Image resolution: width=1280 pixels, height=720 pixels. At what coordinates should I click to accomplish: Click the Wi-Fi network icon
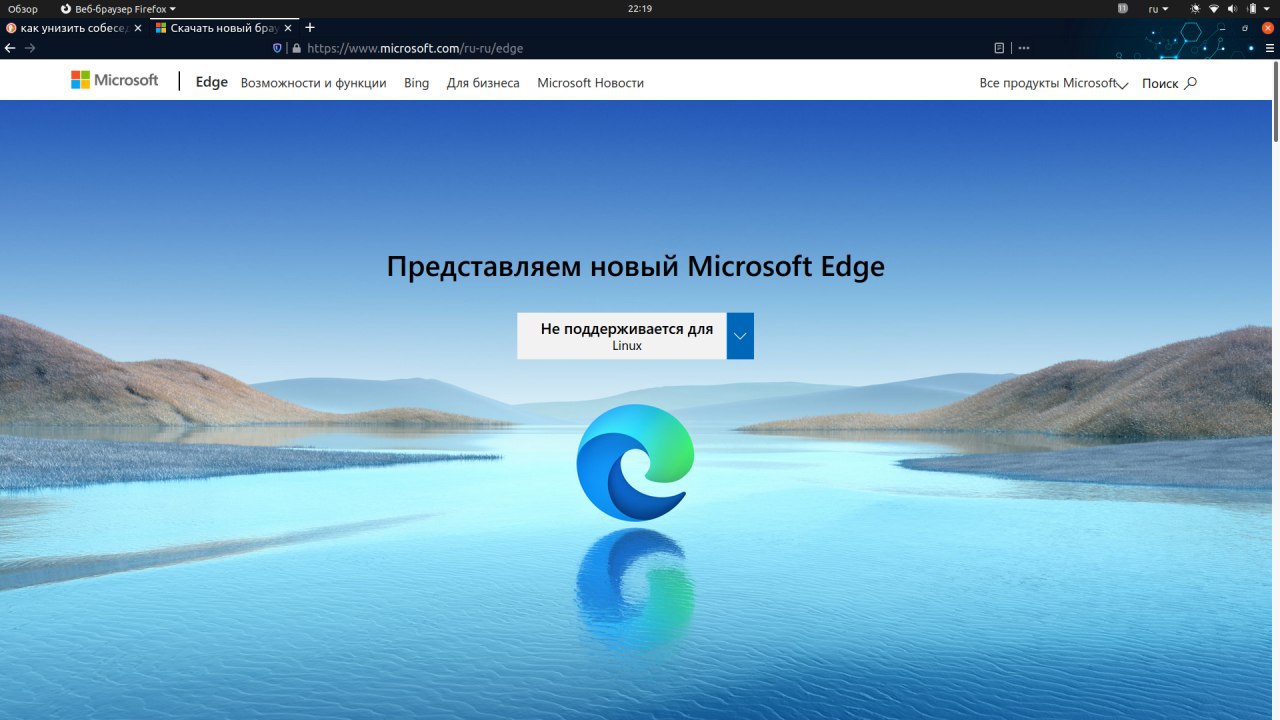tap(1214, 8)
